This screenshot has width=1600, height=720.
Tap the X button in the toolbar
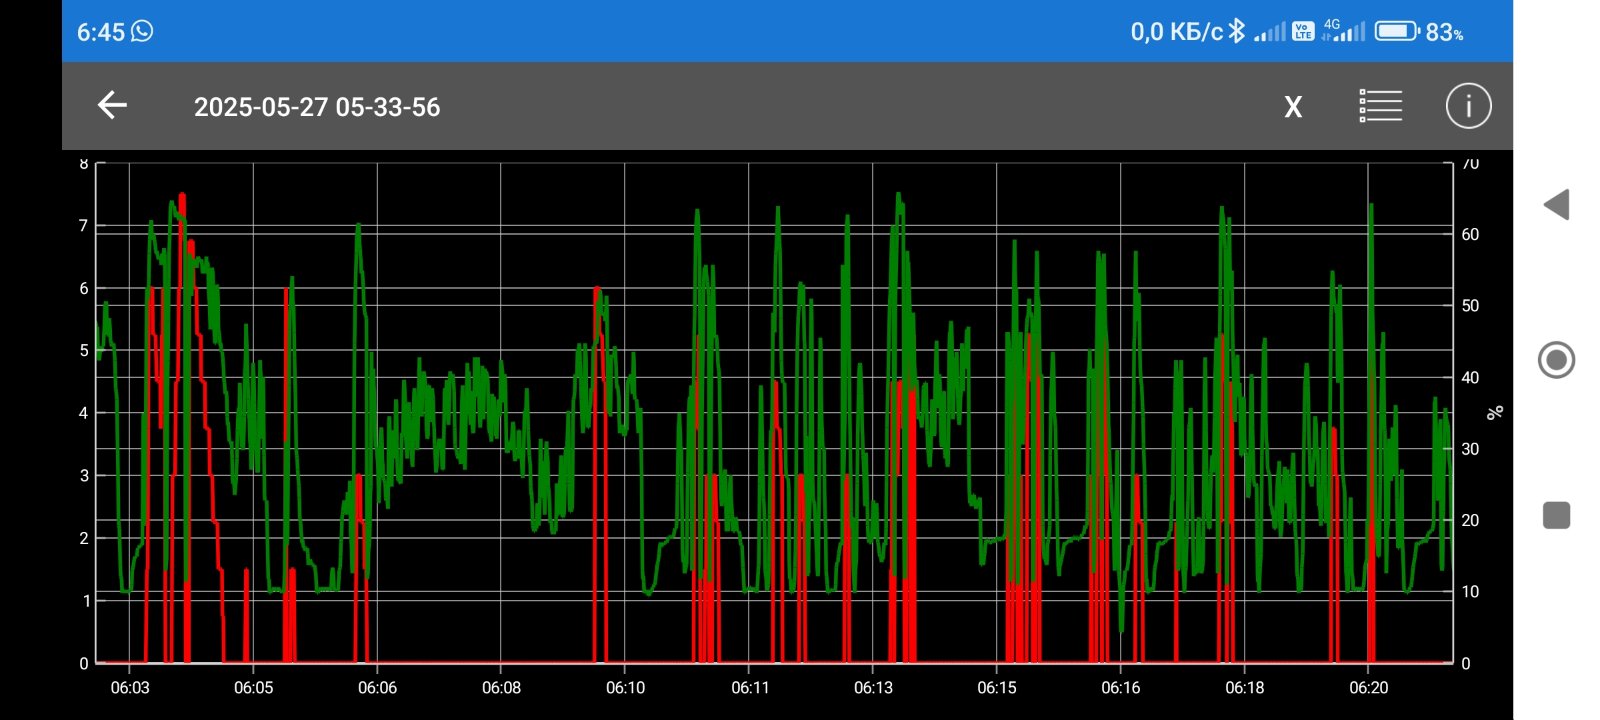pyautogui.click(x=1293, y=107)
